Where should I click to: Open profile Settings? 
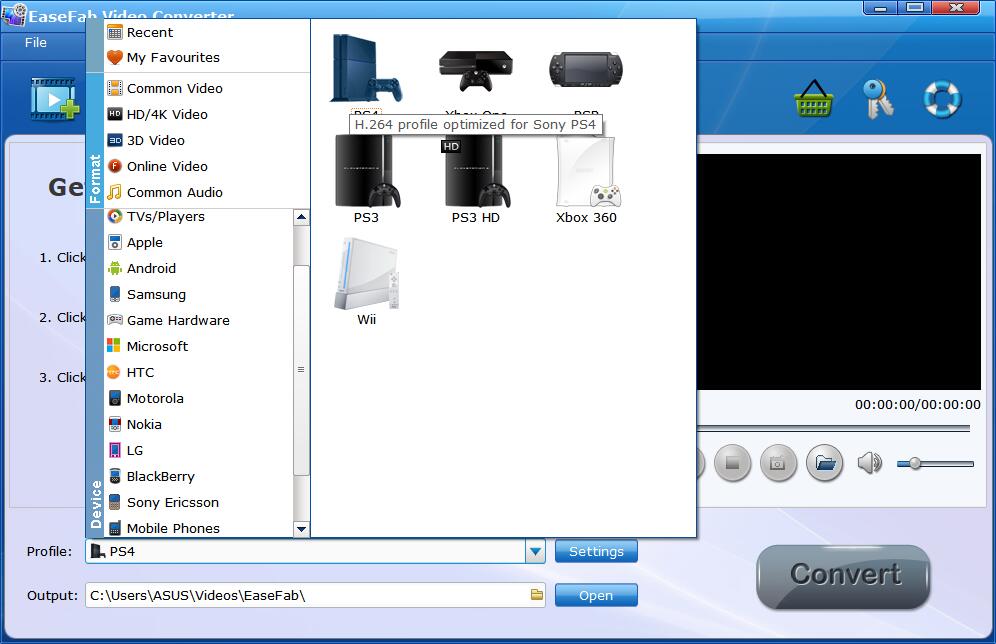tap(596, 551)
